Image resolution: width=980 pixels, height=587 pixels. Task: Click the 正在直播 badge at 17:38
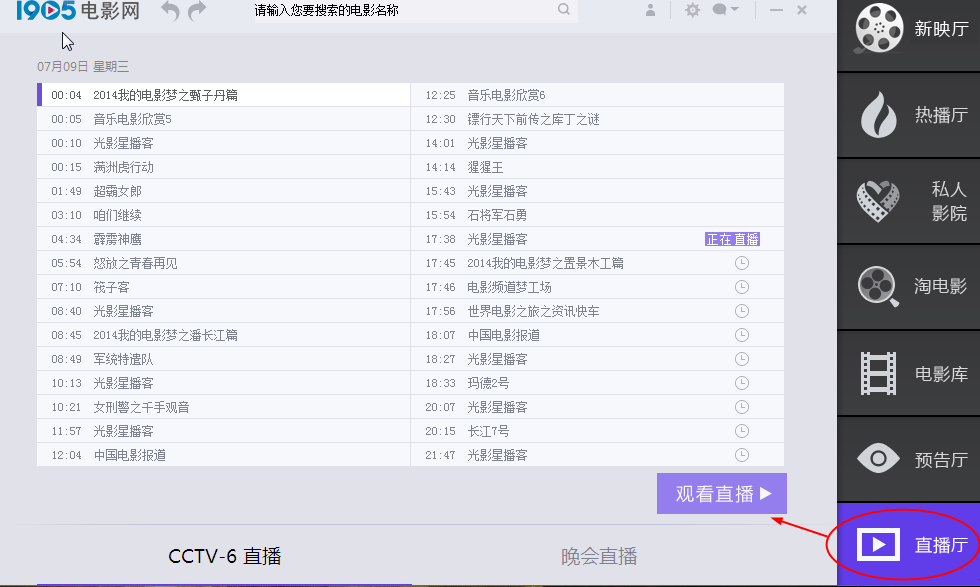click(732, 239)
